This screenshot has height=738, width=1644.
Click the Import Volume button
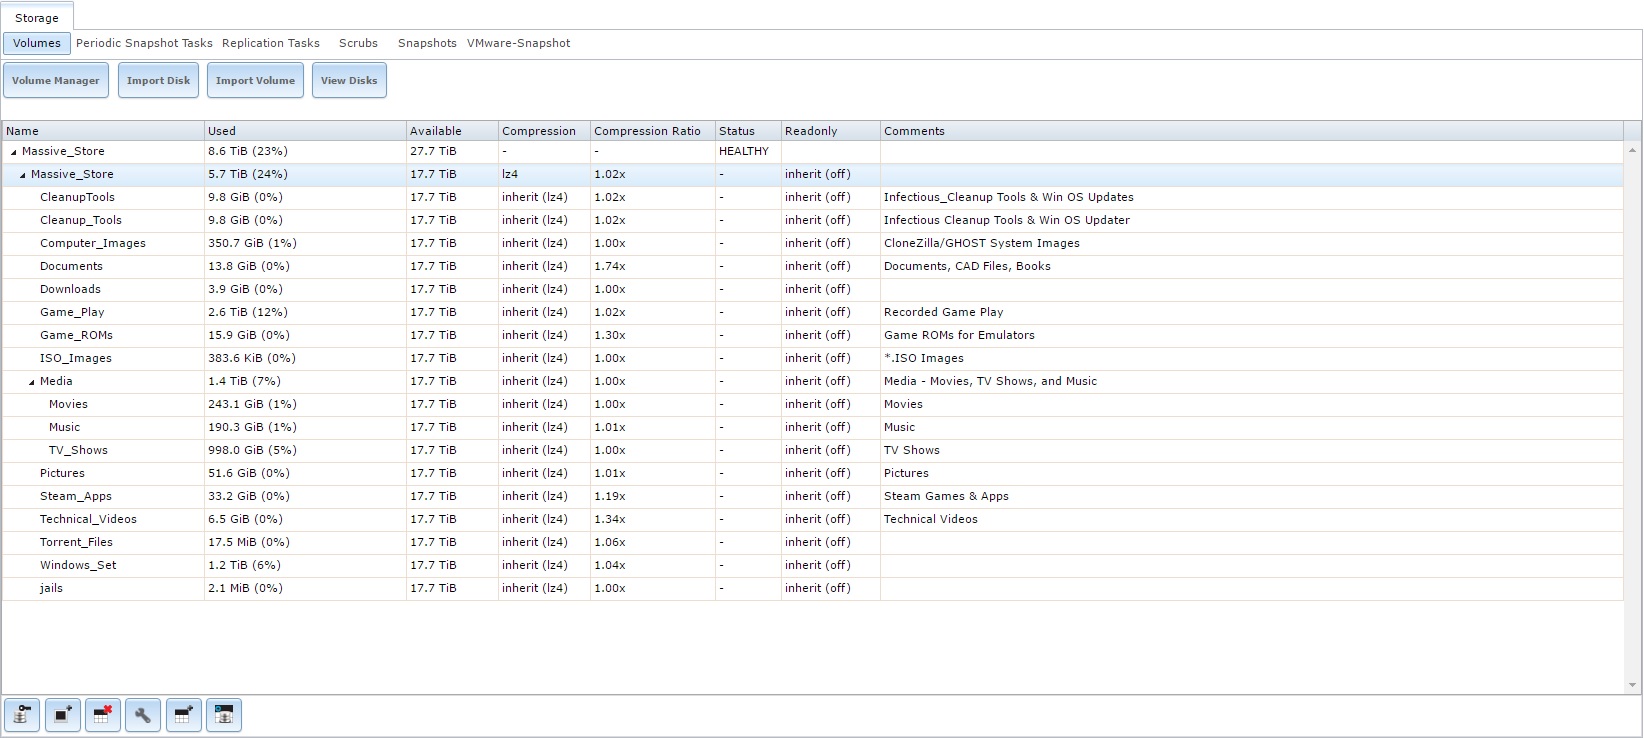click(255, 80)
